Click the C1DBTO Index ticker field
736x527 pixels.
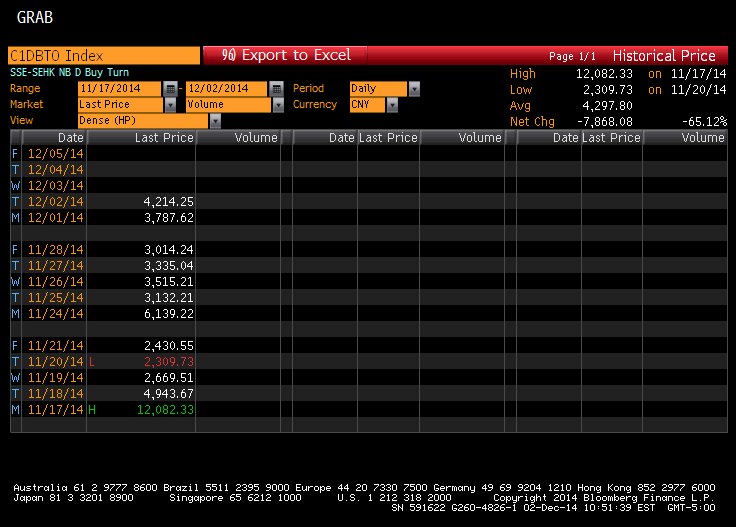104,55
